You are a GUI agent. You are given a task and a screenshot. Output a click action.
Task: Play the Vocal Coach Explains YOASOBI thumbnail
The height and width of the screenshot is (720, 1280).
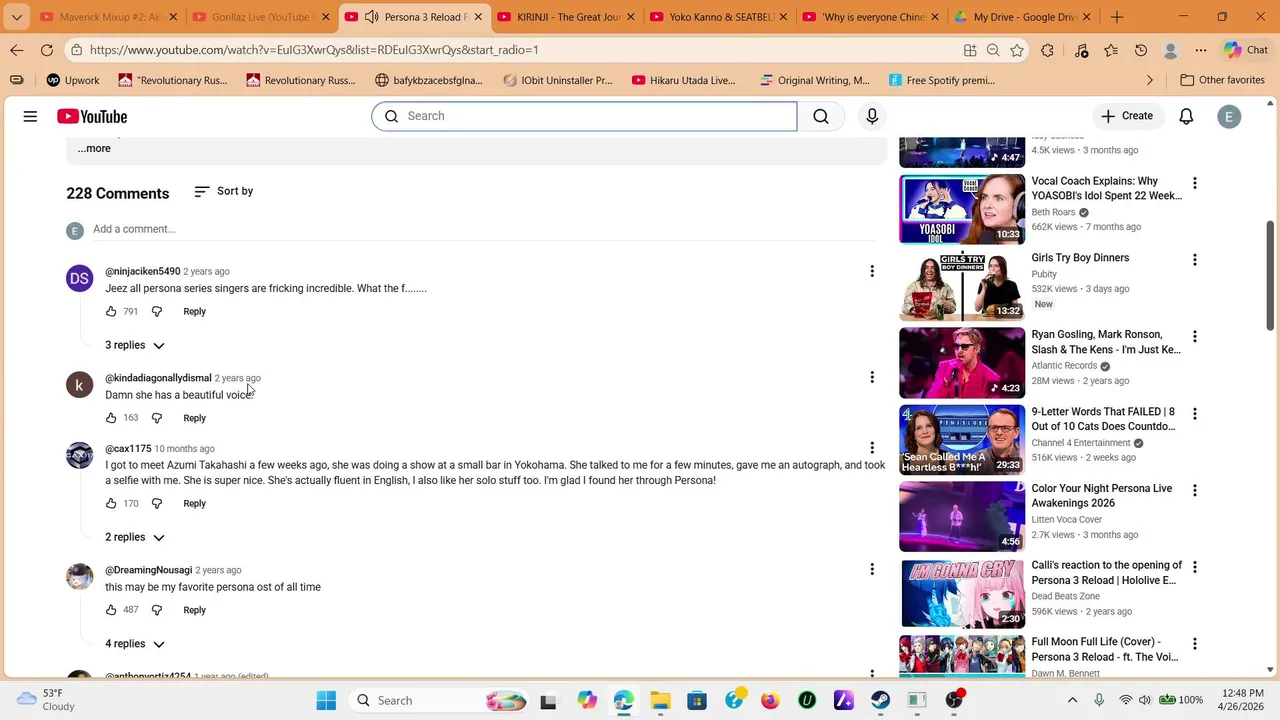tap(962, 209)
